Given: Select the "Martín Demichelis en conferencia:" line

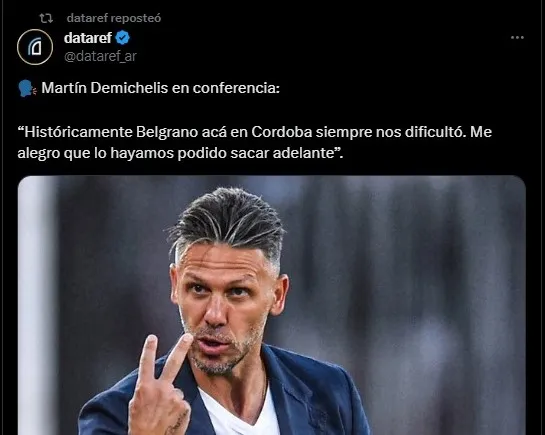Looking at the screenshot, I should (x=161, y=88).
